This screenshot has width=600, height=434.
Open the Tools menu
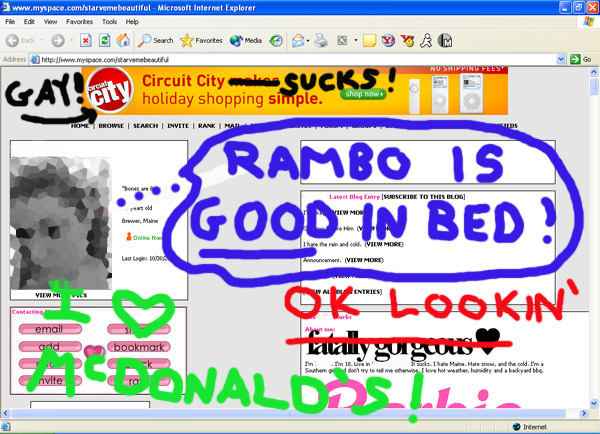(109, 22)
